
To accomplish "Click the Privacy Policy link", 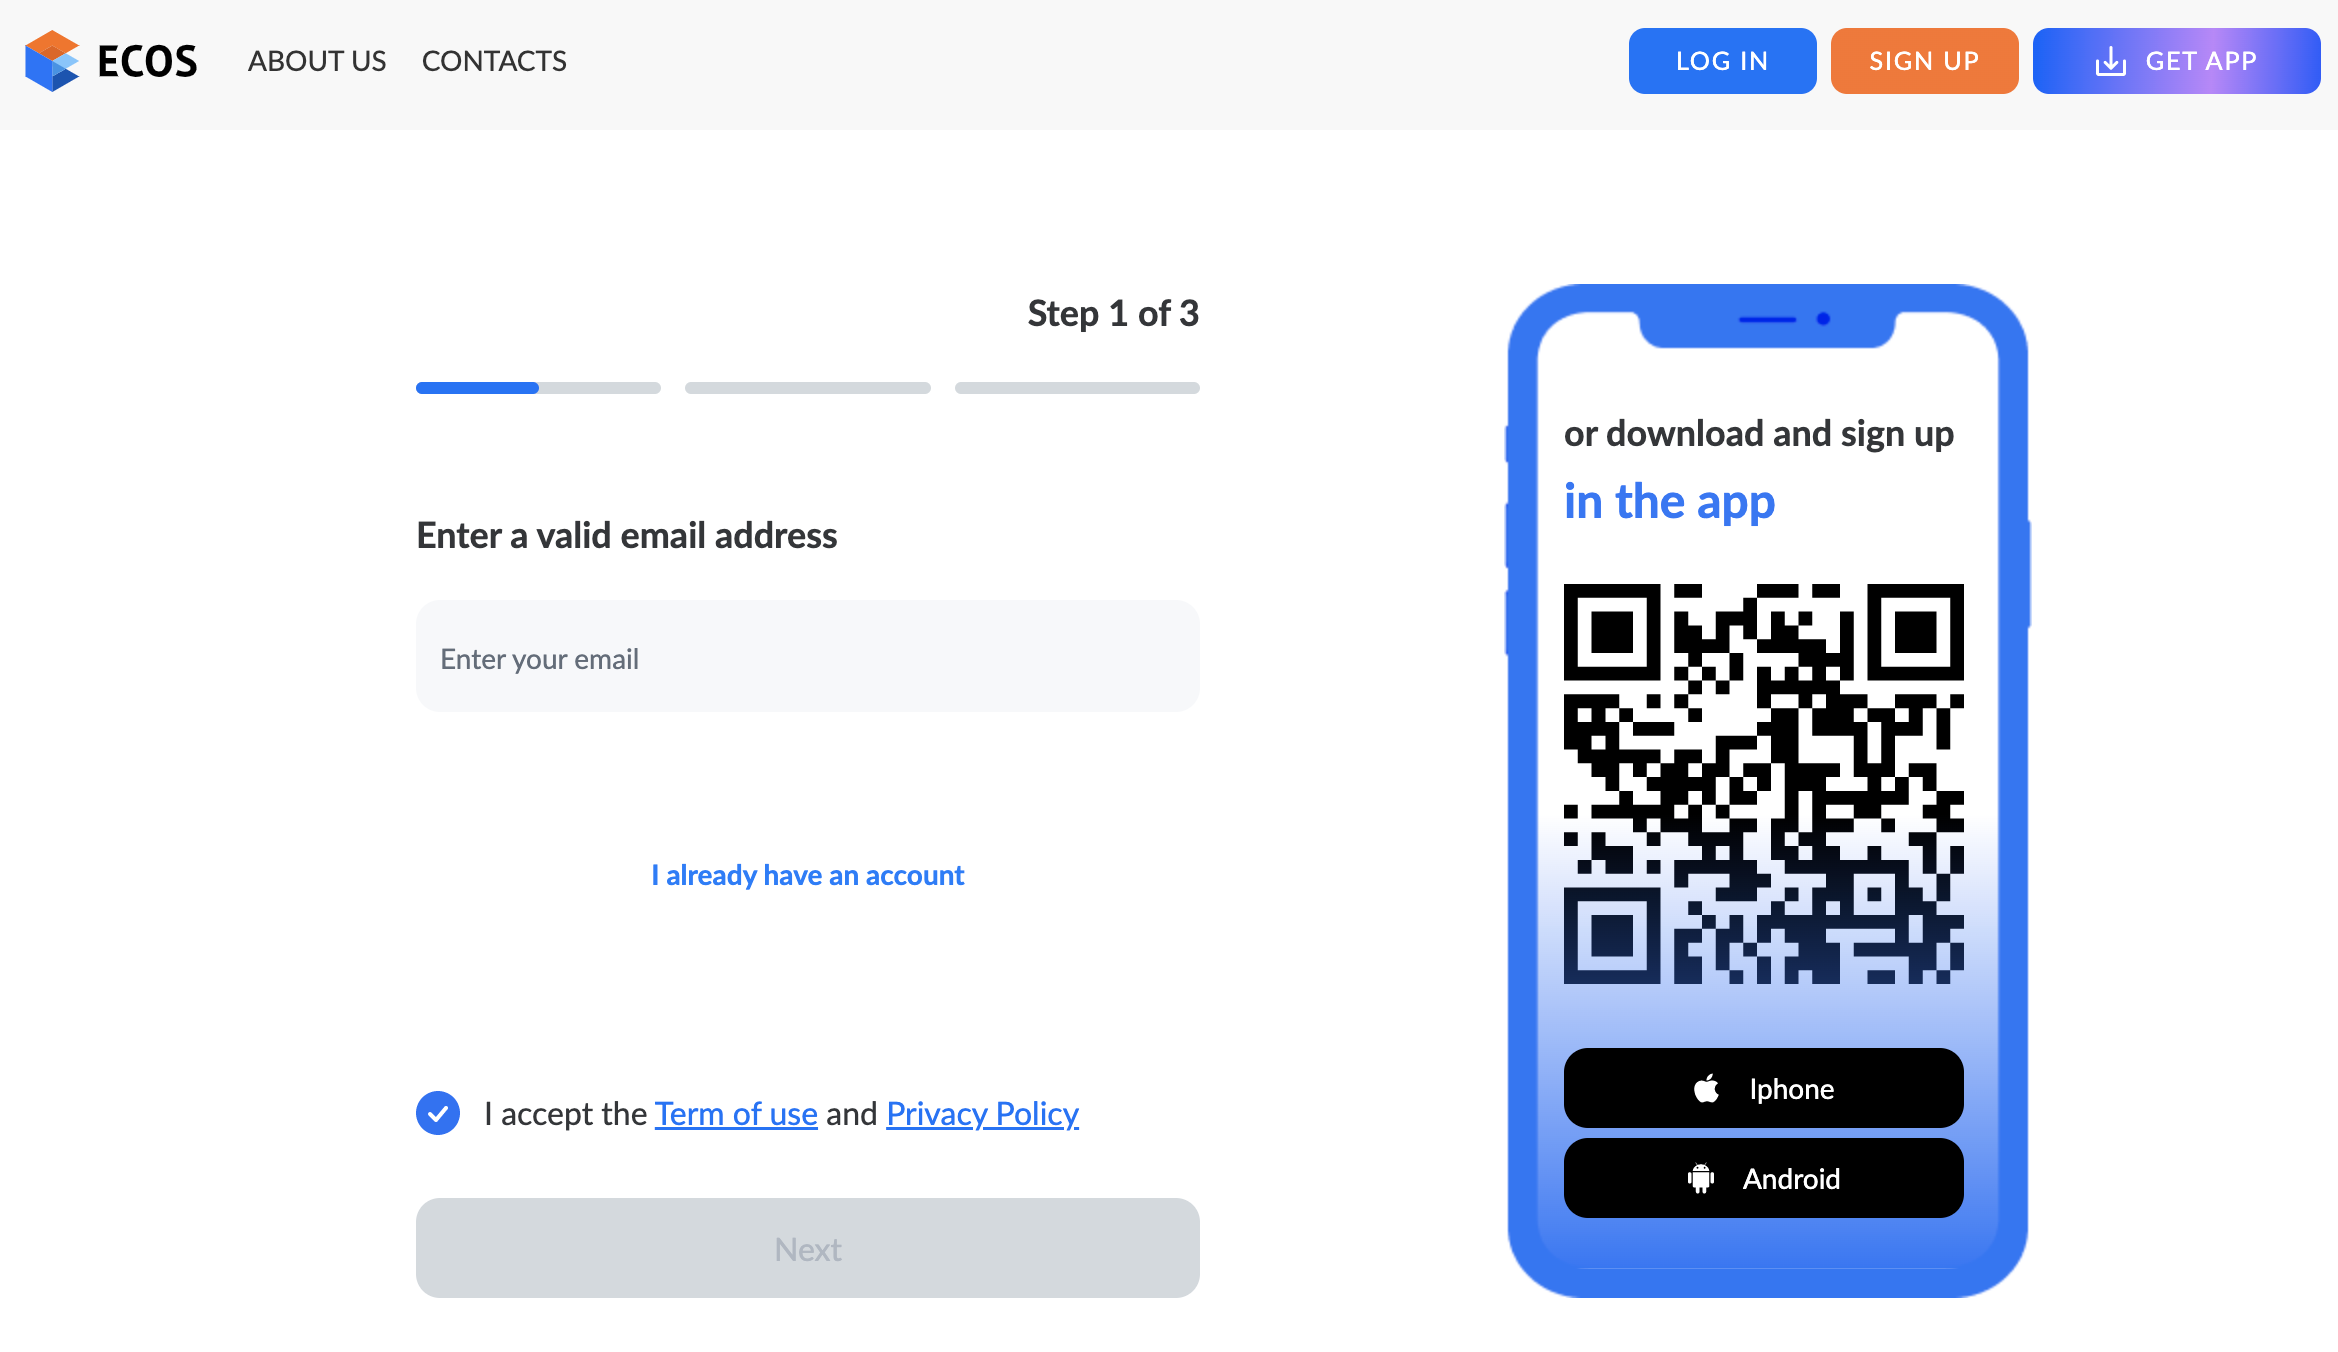I will [982, 1112].
